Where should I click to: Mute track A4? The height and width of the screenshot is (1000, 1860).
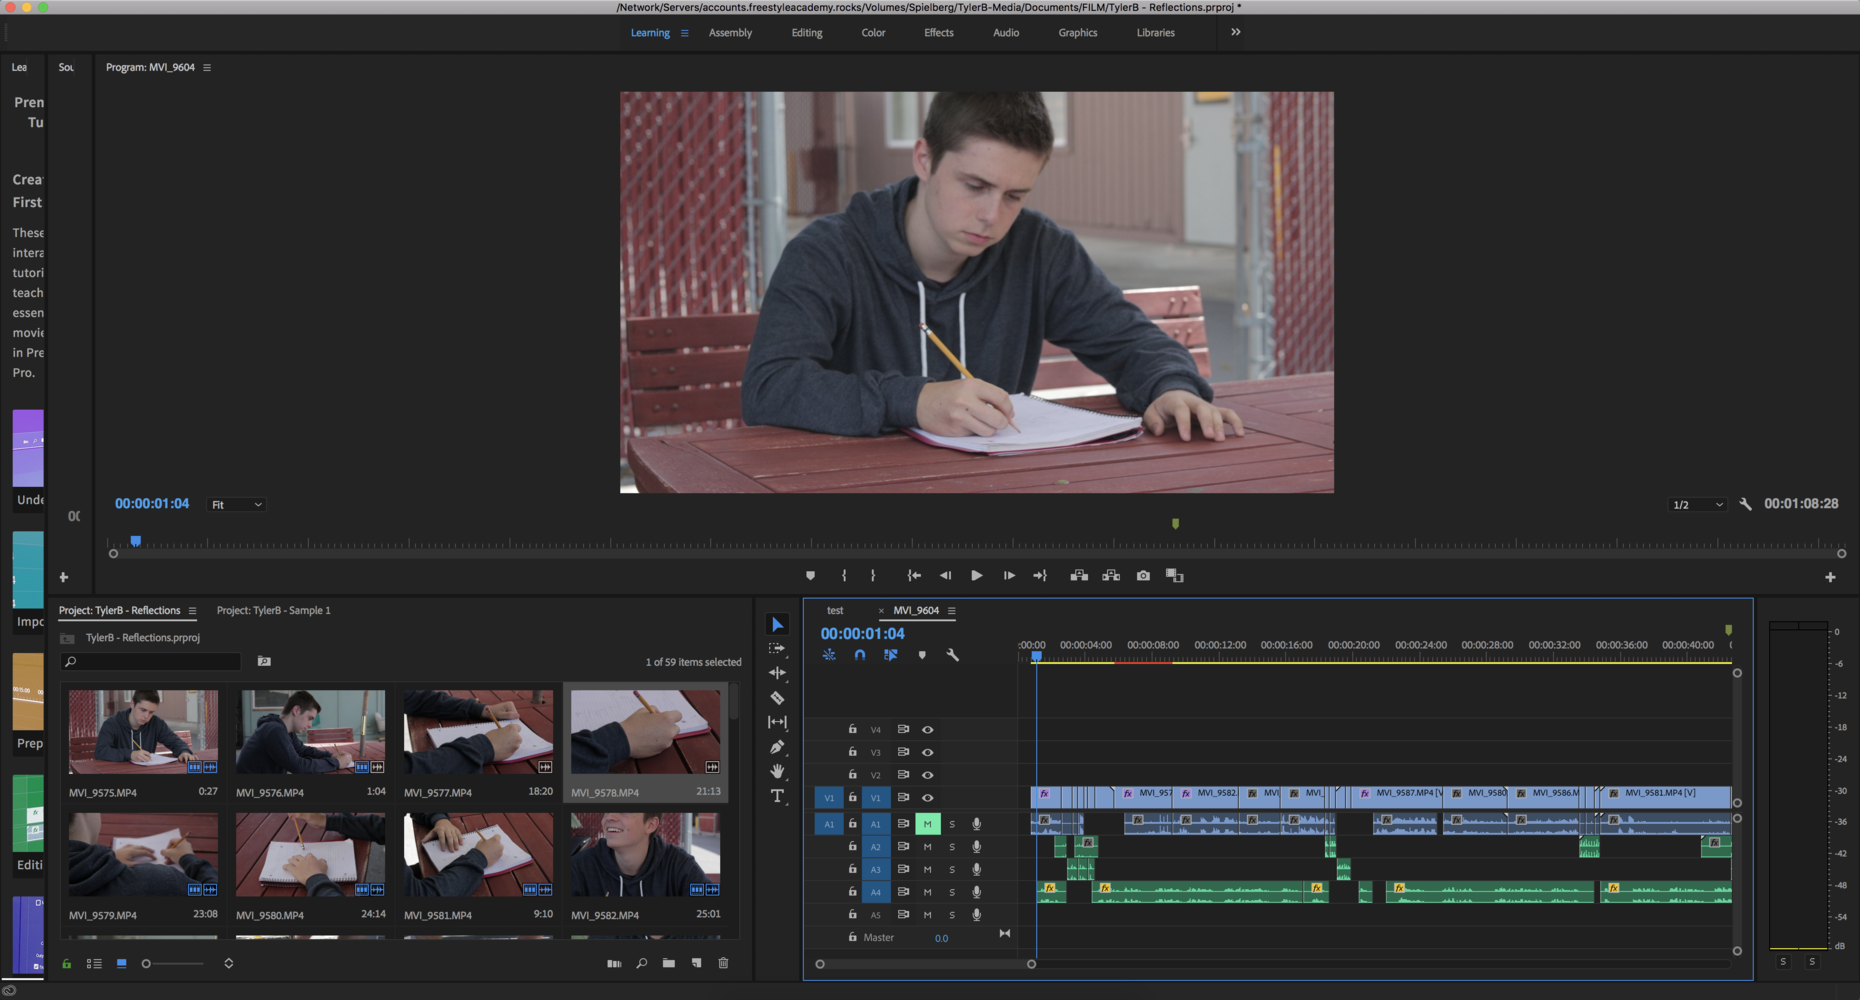coord(927,892)
